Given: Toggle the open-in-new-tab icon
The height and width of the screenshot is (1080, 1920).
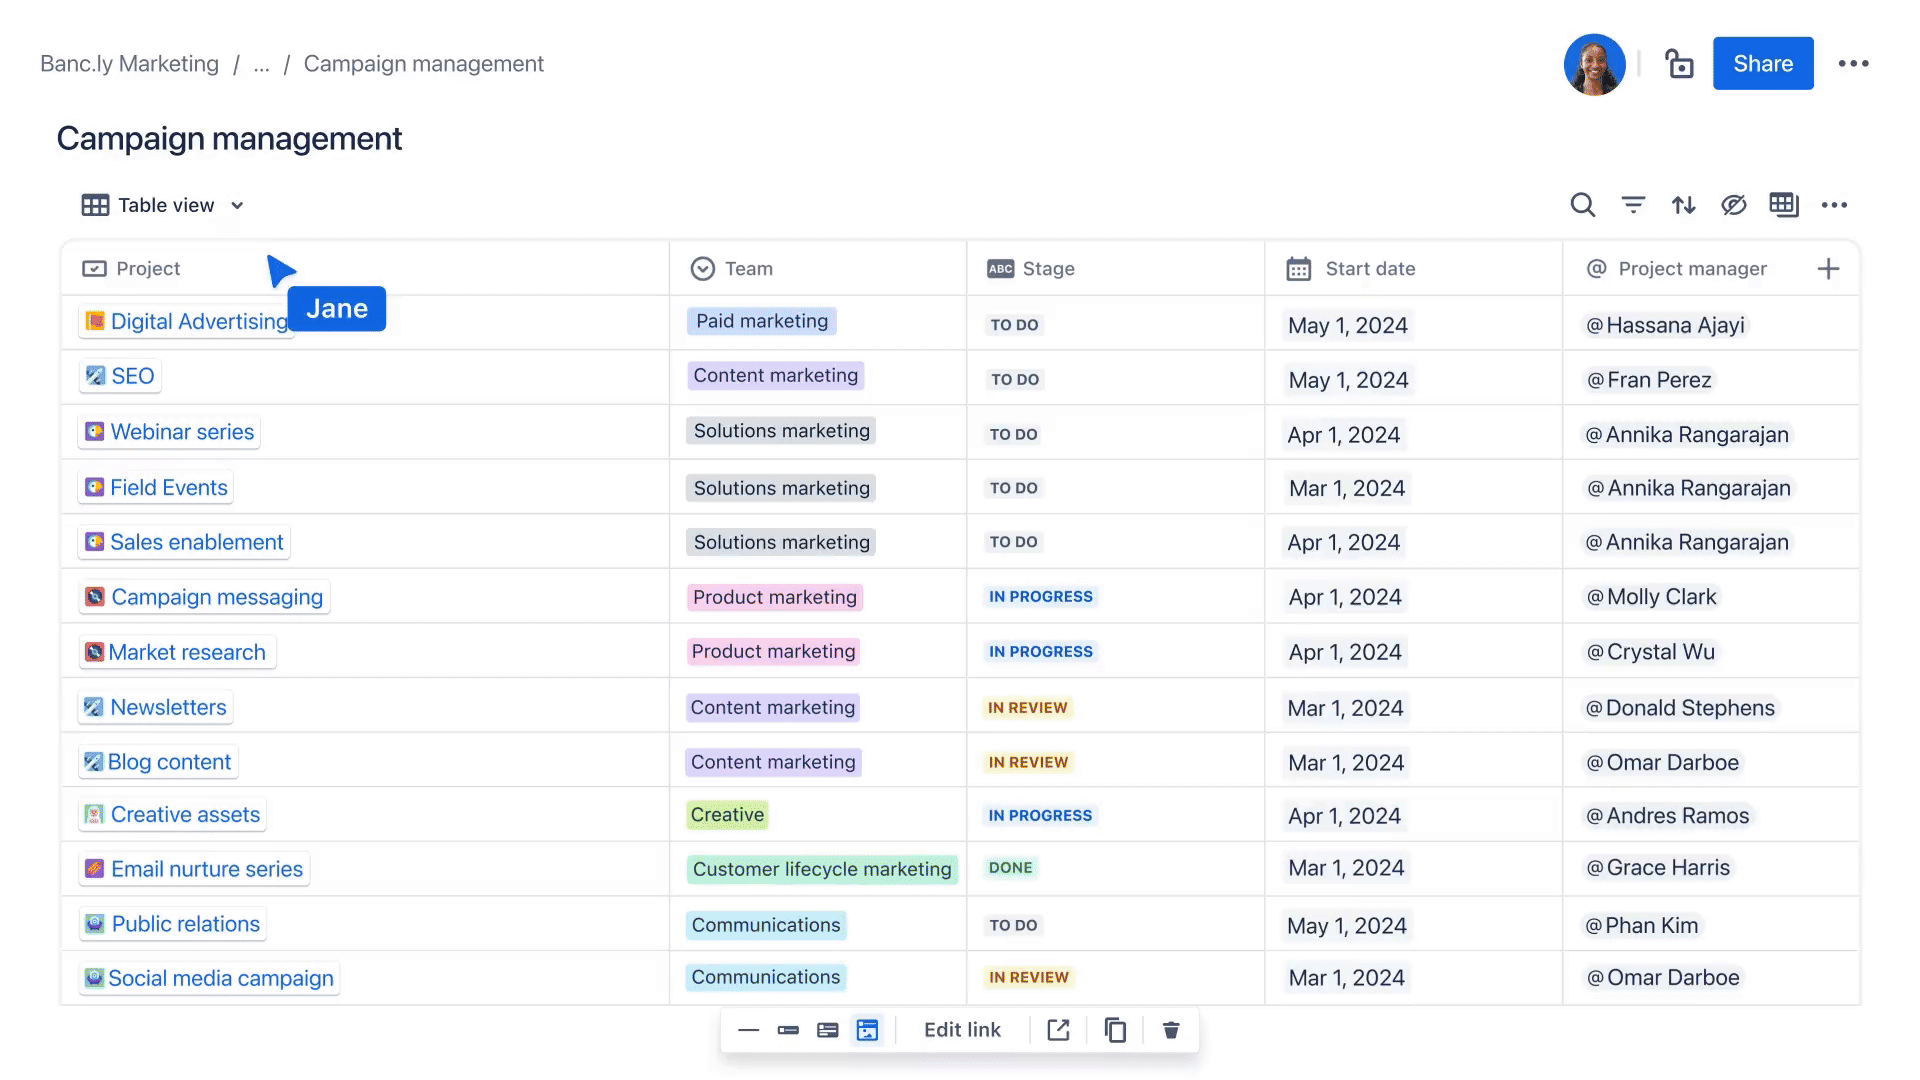Looking at the screenshot, I should click(1058, 1030).
